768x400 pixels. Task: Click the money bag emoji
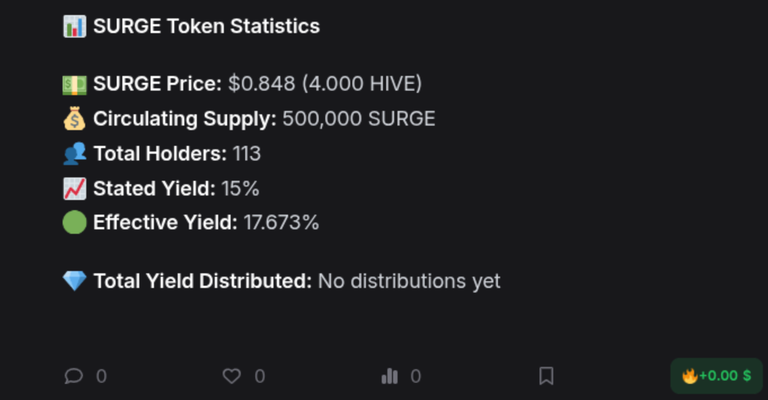click(x=74, y=119)
